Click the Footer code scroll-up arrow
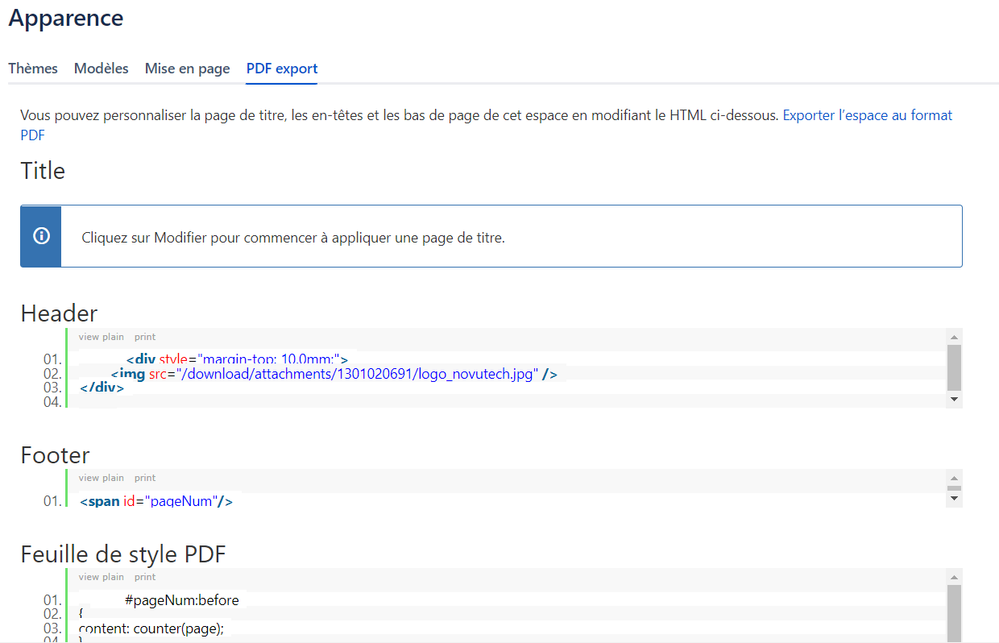The image size is (999, 643). pyautogui.click(x=954, y=478)
